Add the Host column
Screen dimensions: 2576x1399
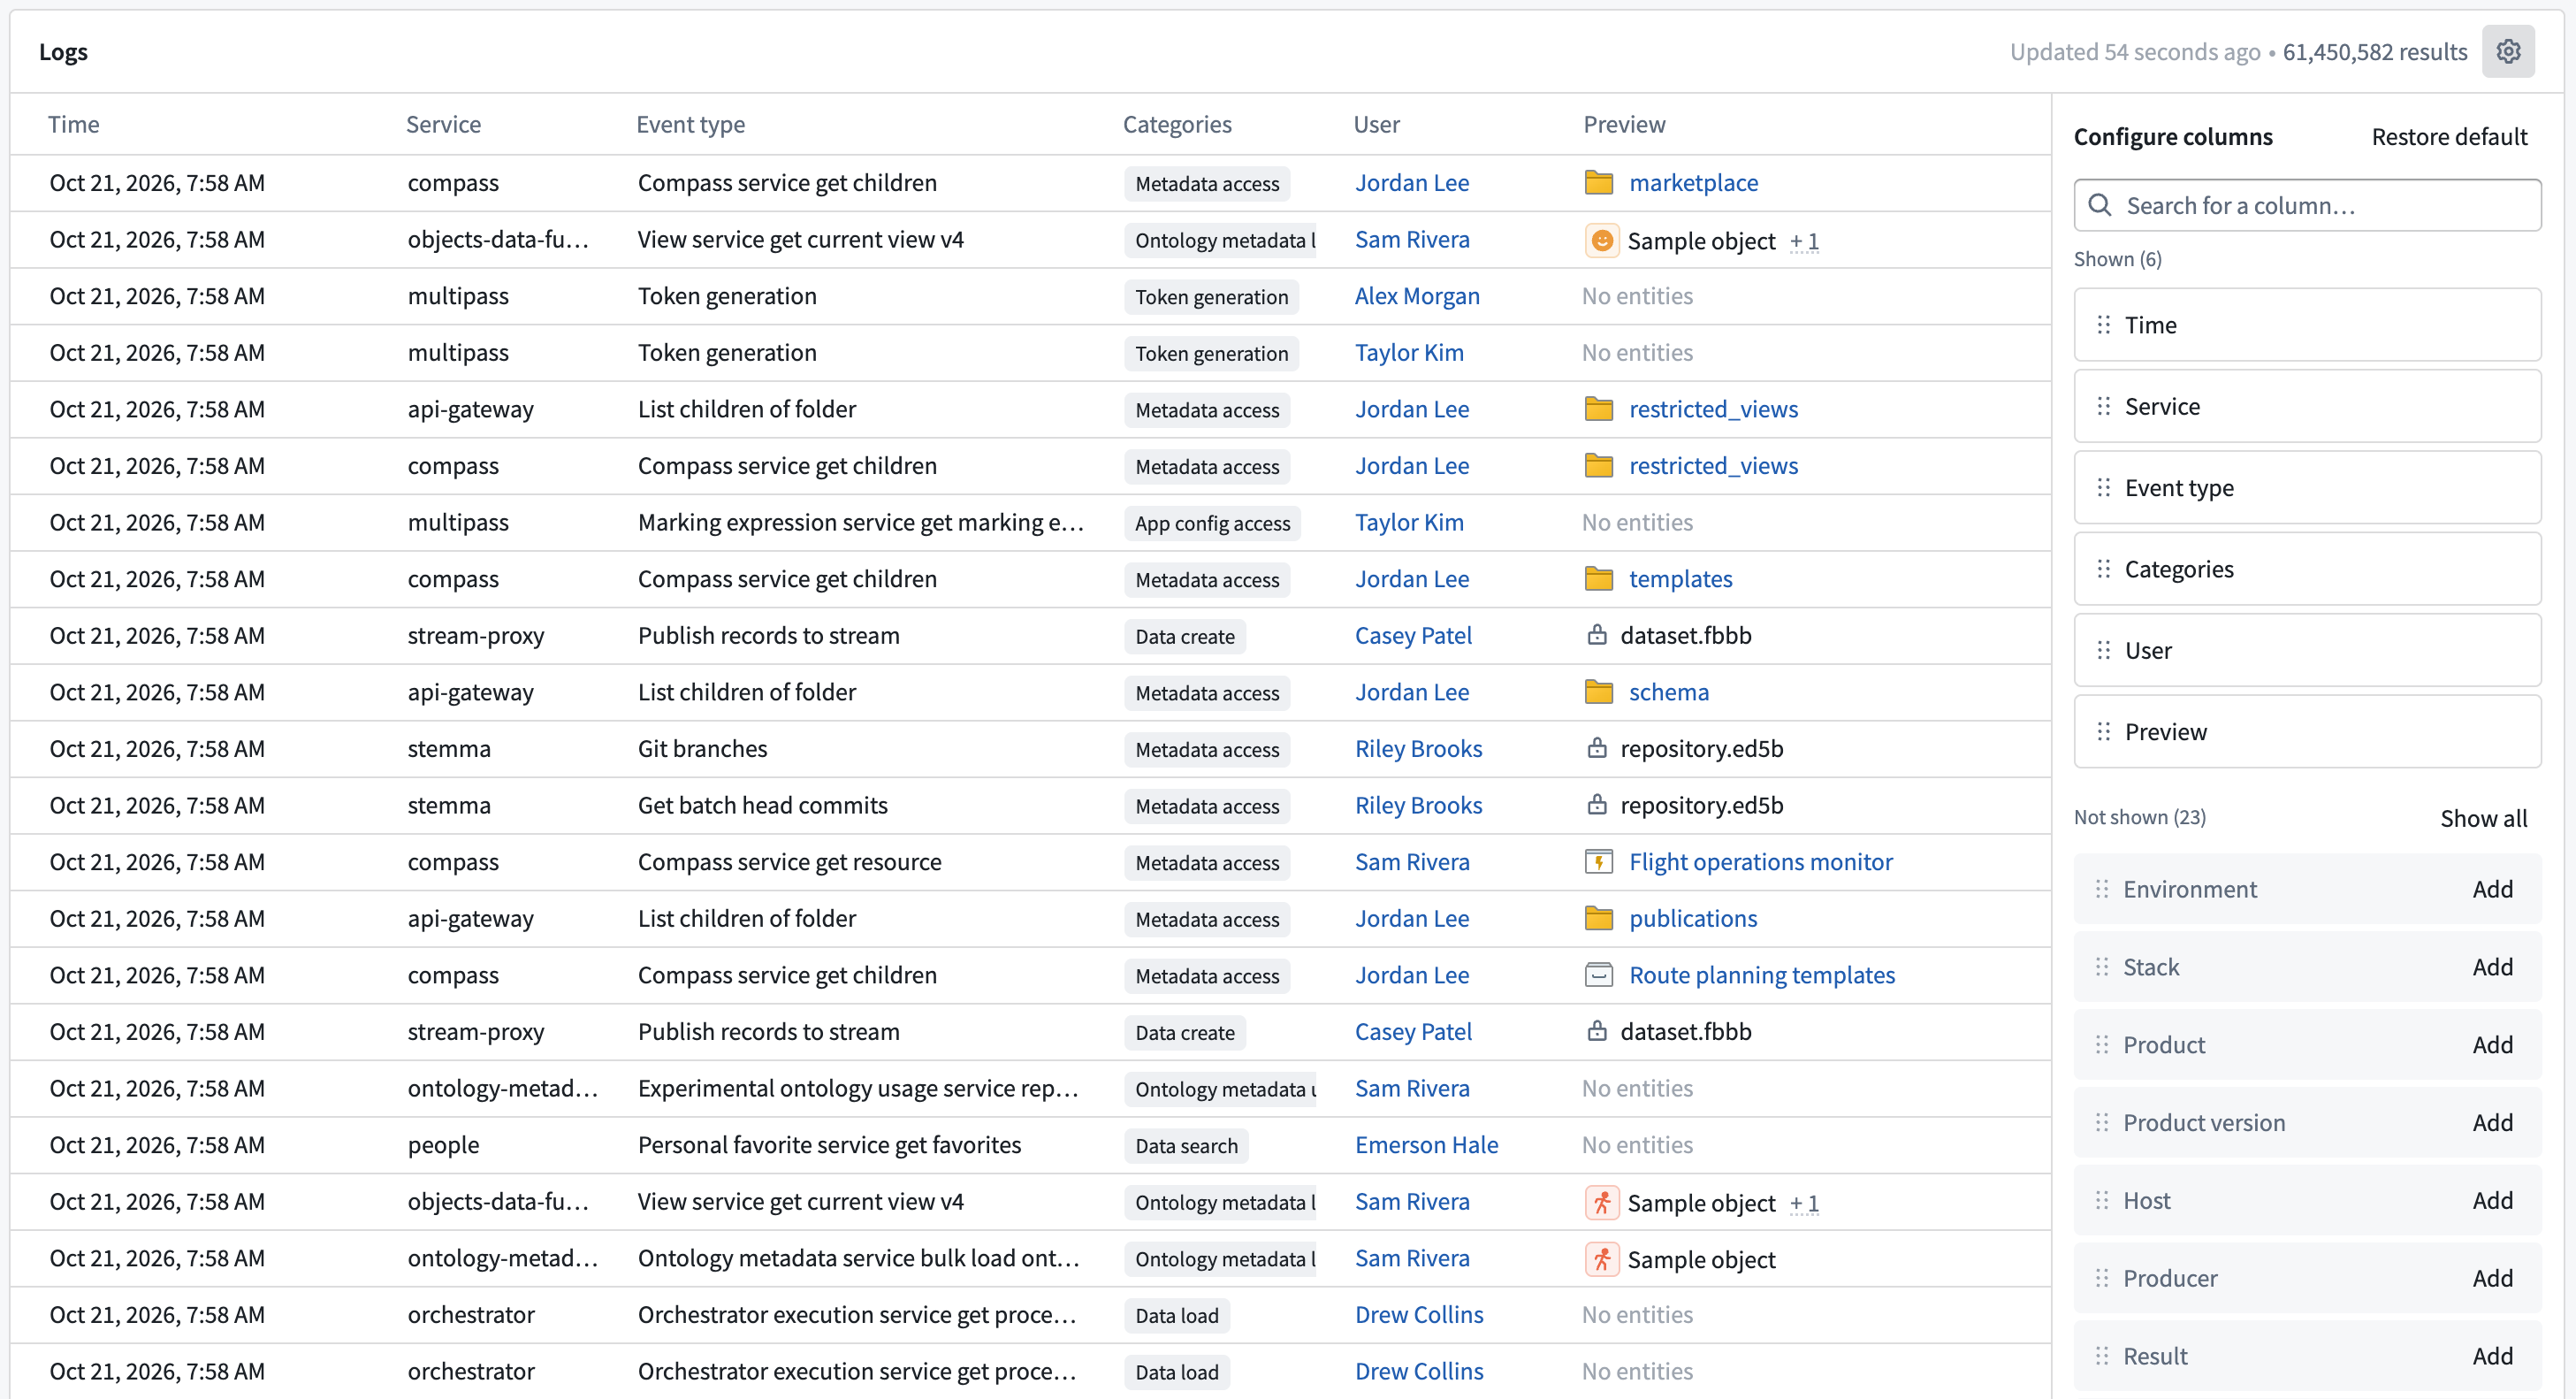[x=2492, y=1200]
